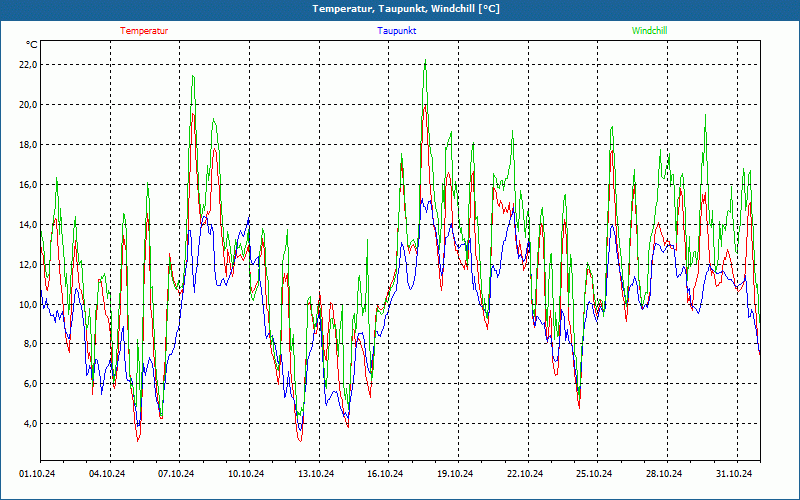This screenshot has height=500, width=800.
Task: Click the 07.10.24 date label
Action: tap(176, 474)
